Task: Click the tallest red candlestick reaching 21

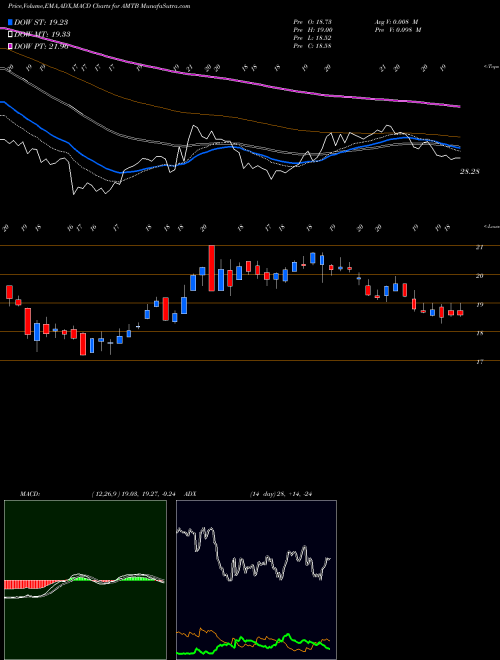Action: tap(212, 268)
